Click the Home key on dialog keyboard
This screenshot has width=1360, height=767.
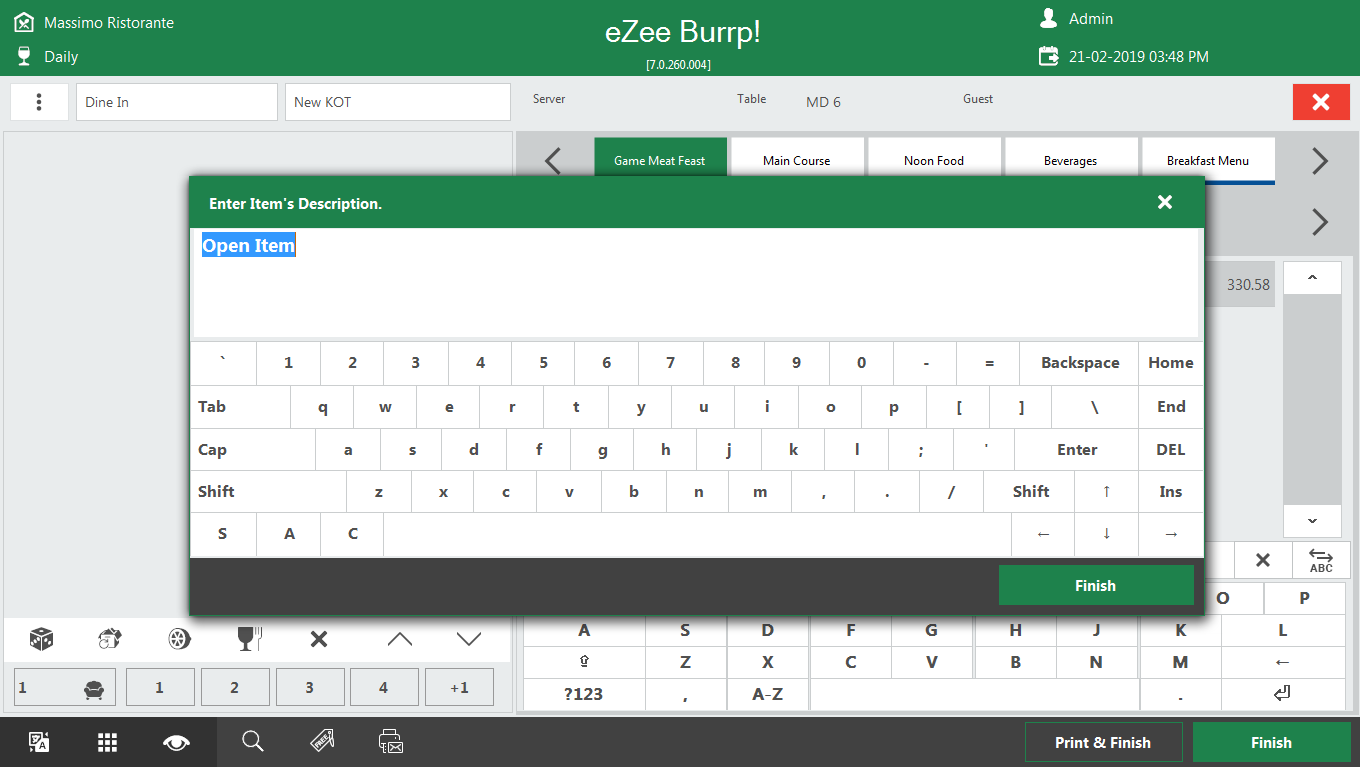tap(1171, 363)
